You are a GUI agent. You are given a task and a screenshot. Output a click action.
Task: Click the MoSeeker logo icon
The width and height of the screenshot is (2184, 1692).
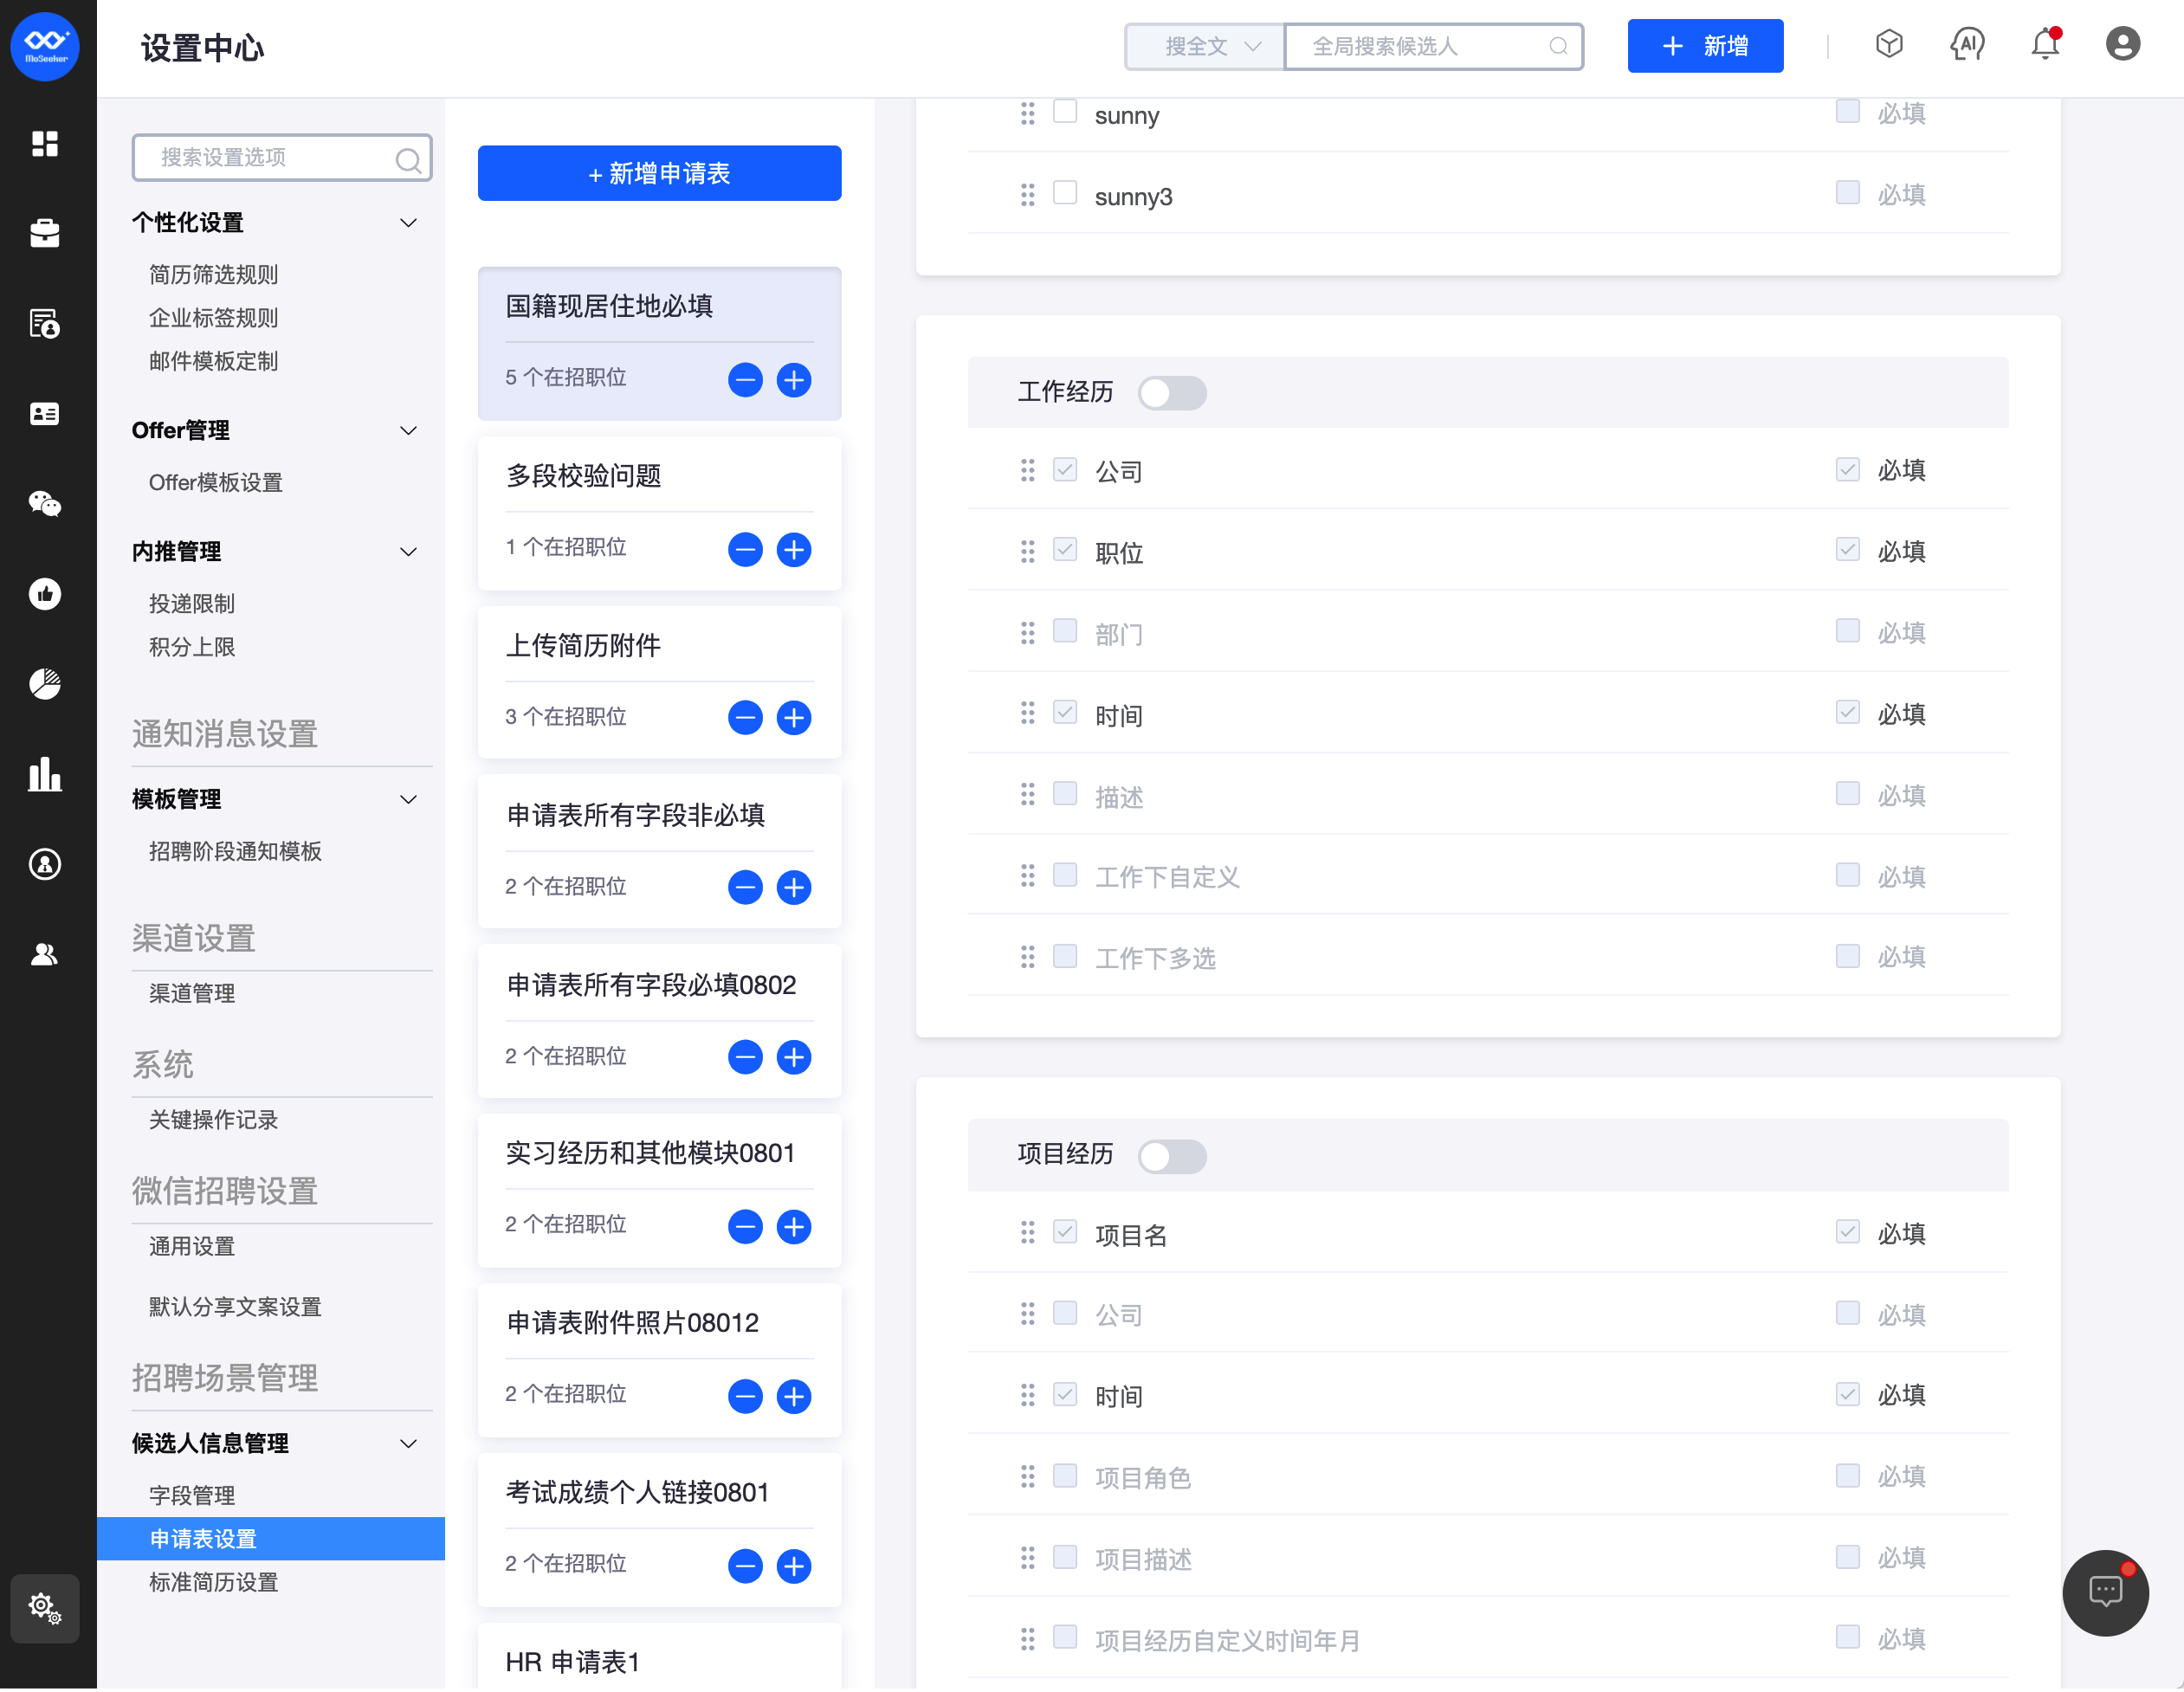45,46
